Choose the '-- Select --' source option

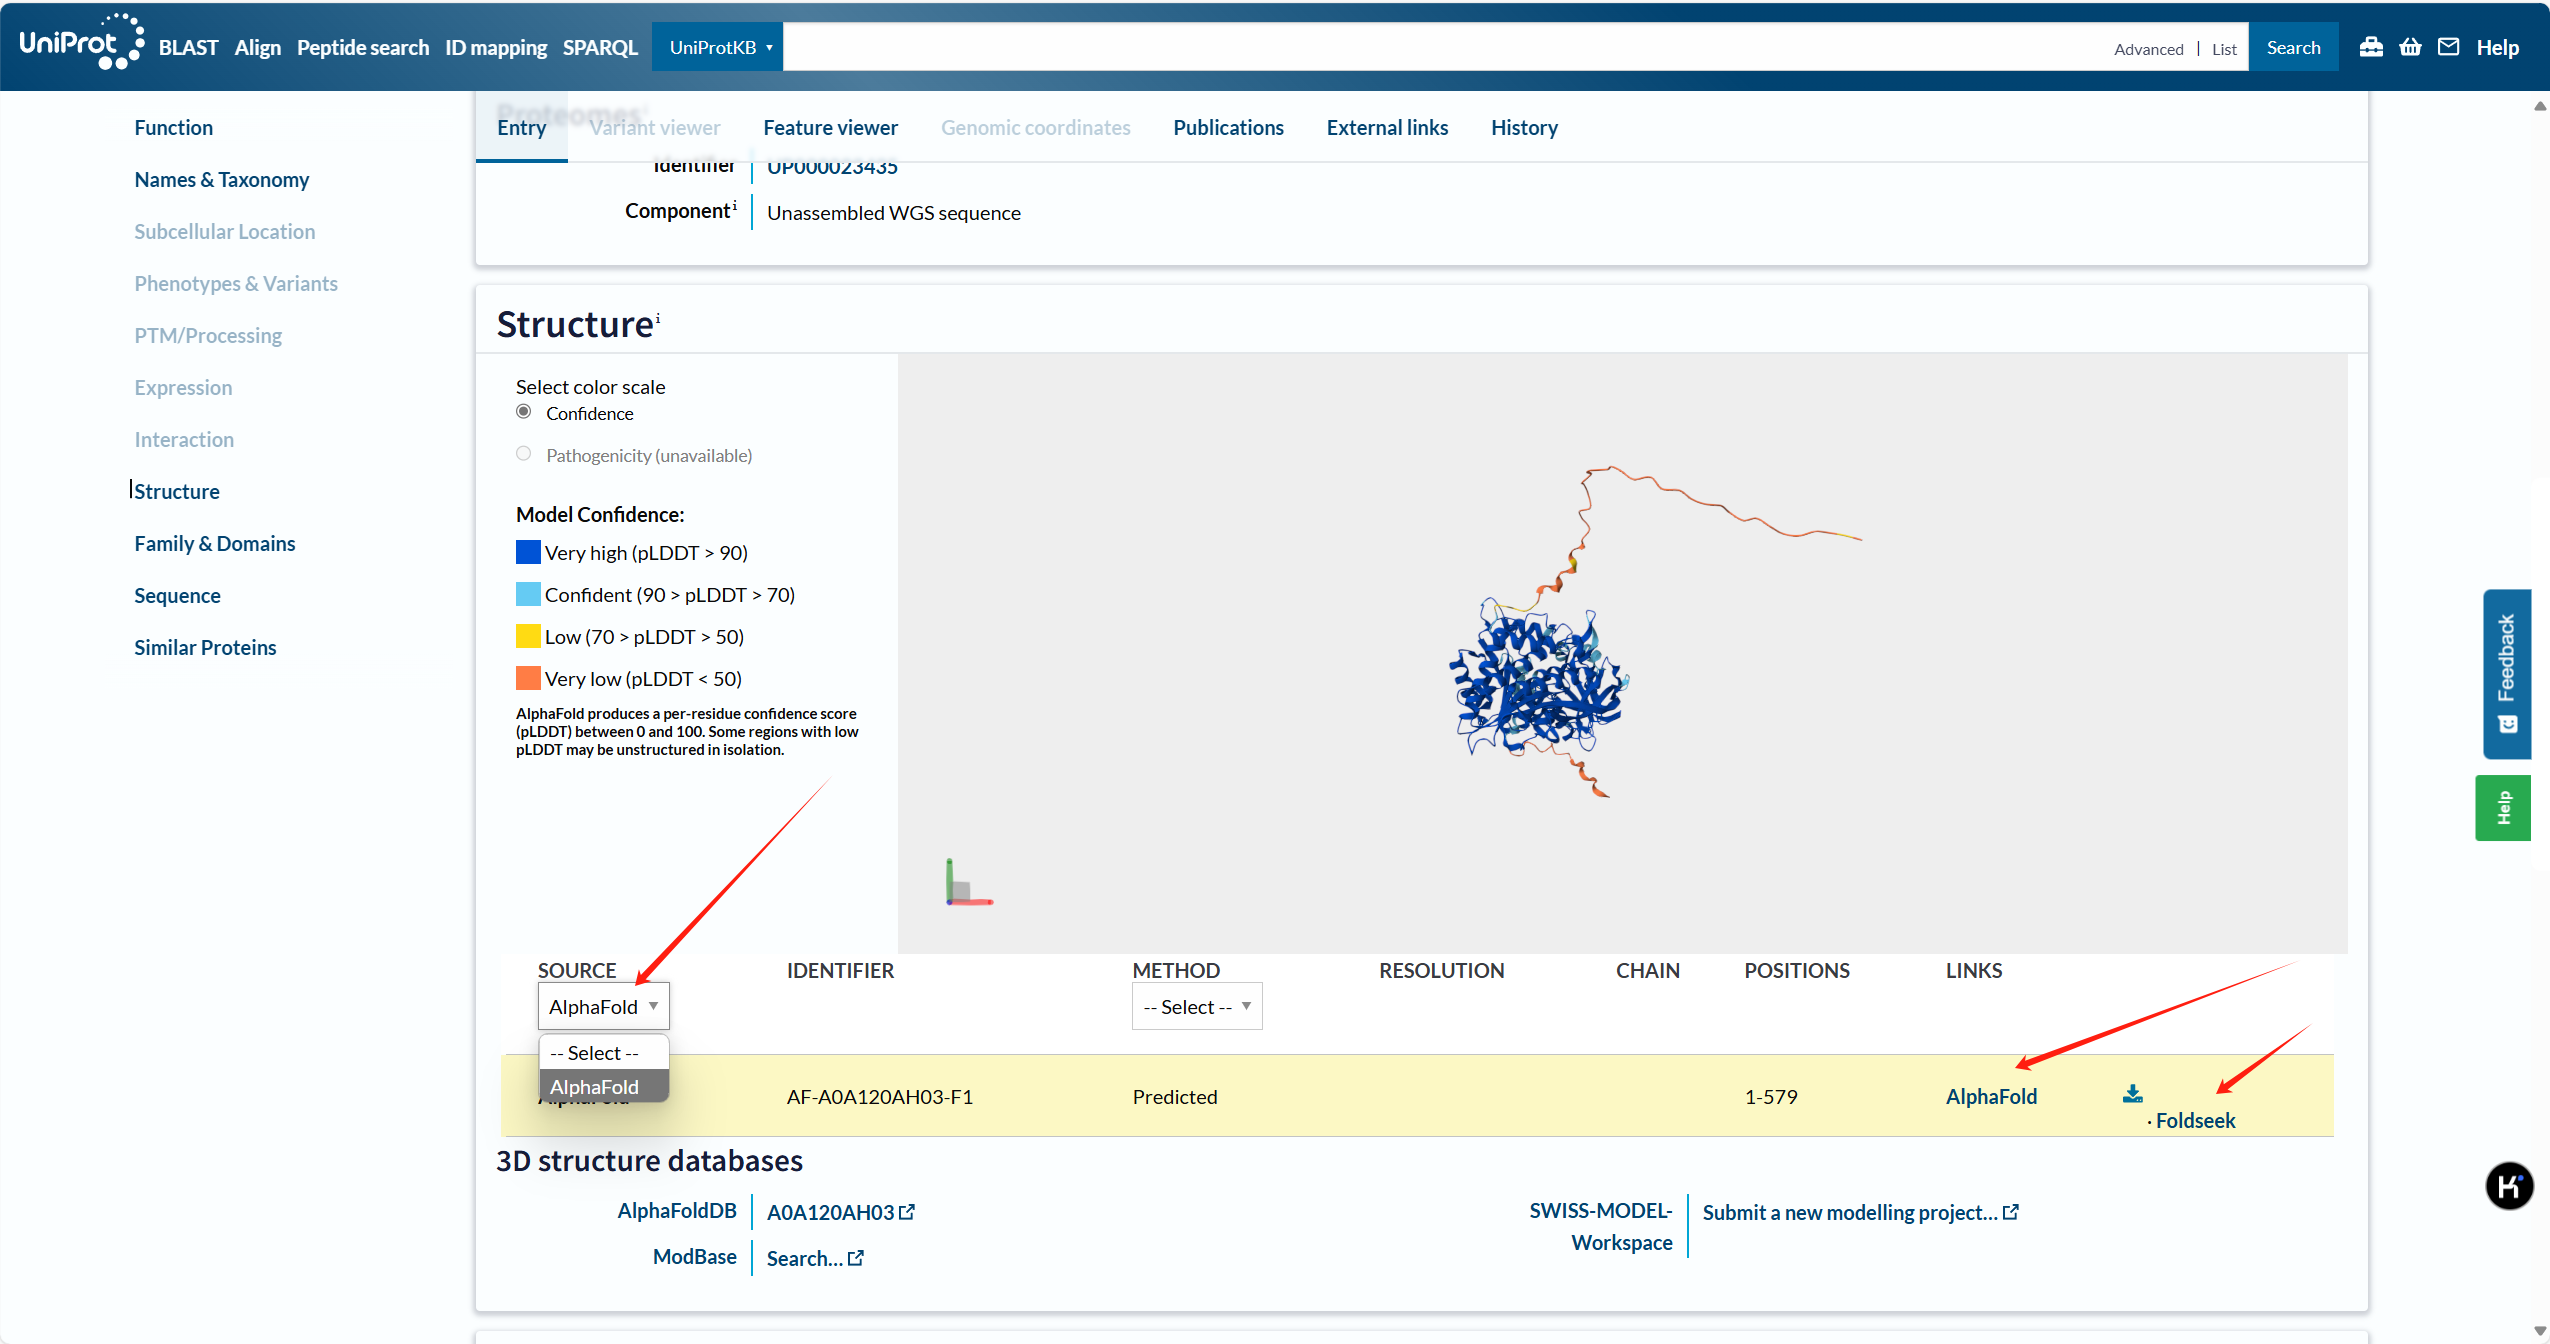pyautogui.click(x=595, y=1053)
